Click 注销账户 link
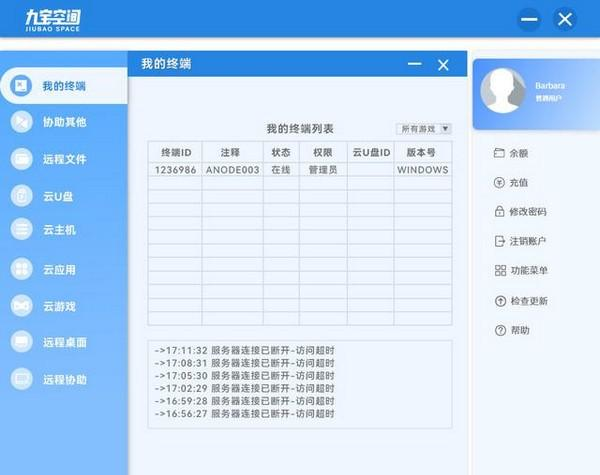The height and width of the screenshot is (475, 600). tap(528, 241)
